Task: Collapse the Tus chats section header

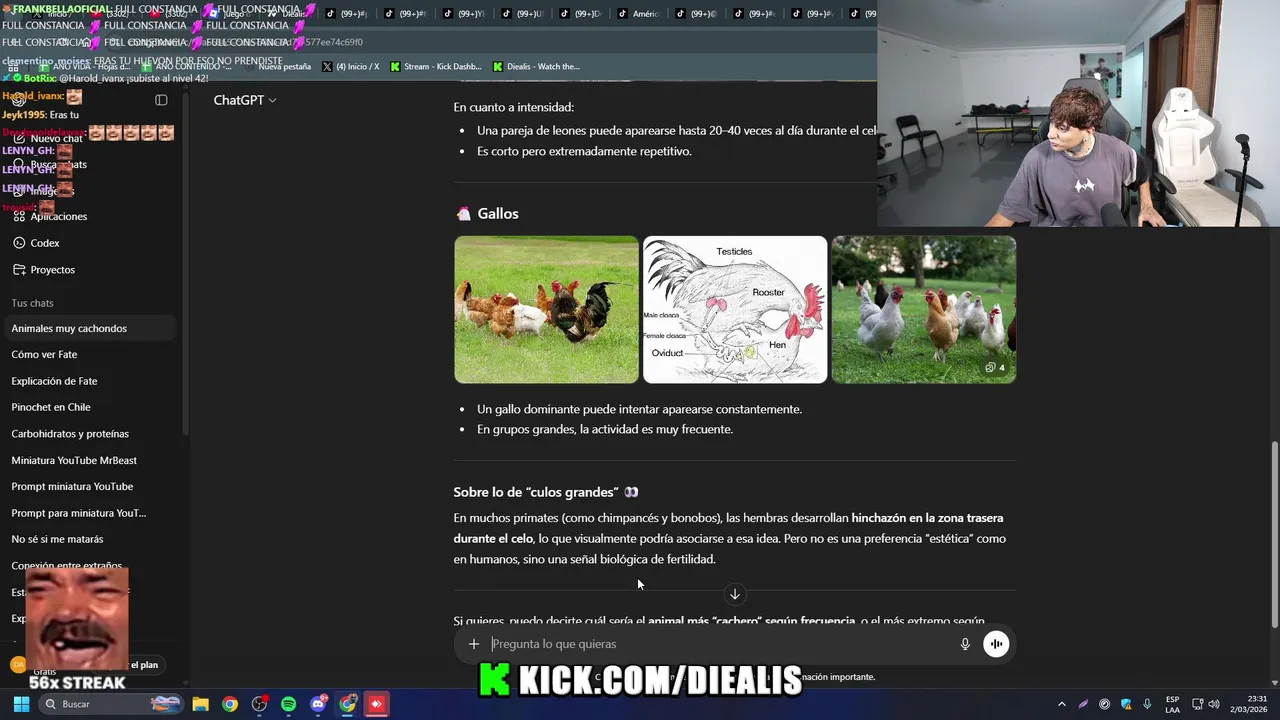Action: tap(32, 303)
